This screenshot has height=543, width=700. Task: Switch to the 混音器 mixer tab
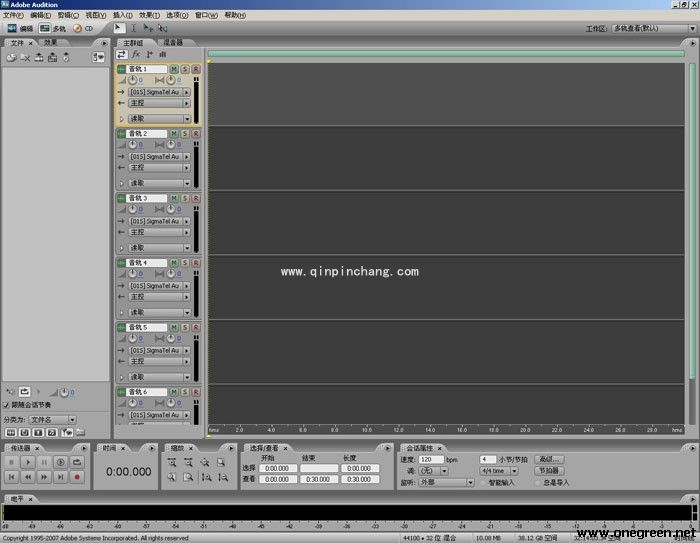[173, 42]
